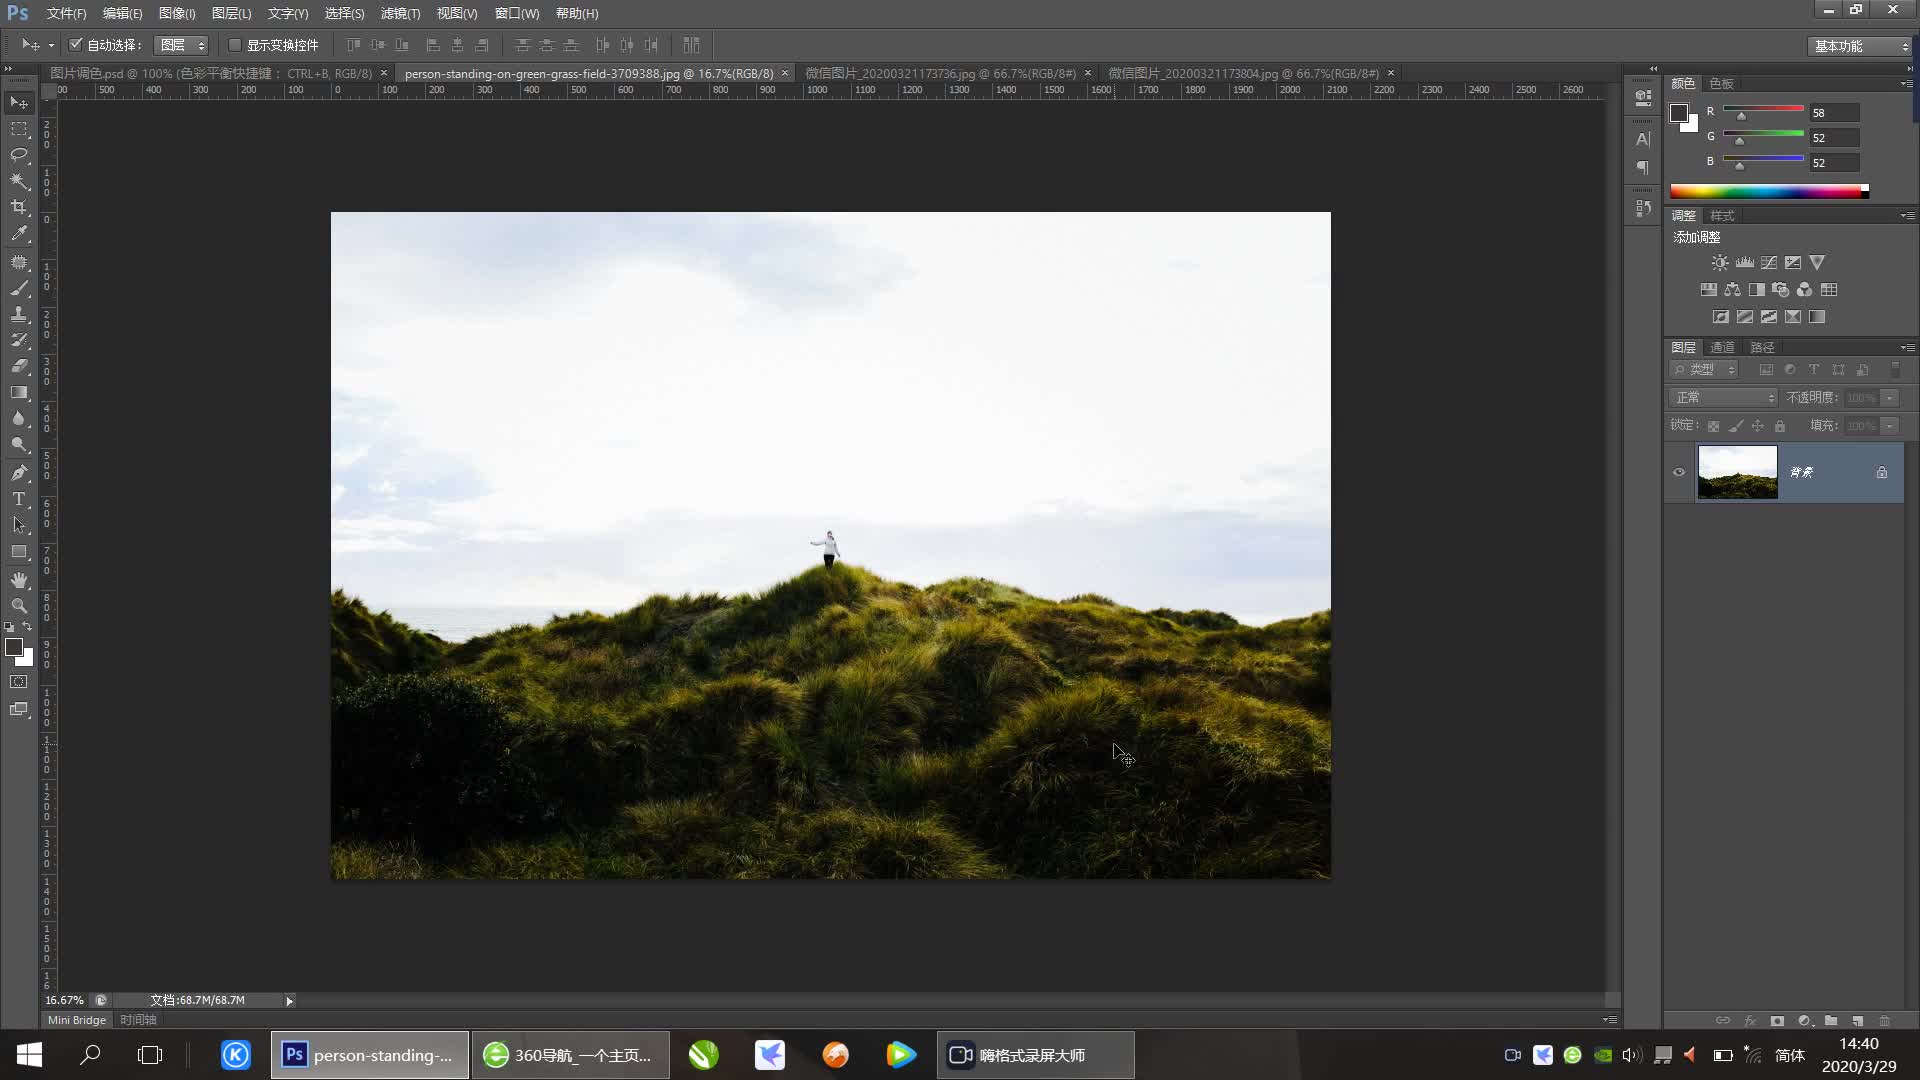This screenshot has height=1080, width=1920.
Task: Select the Eyedropper tool
Action: 19,233
